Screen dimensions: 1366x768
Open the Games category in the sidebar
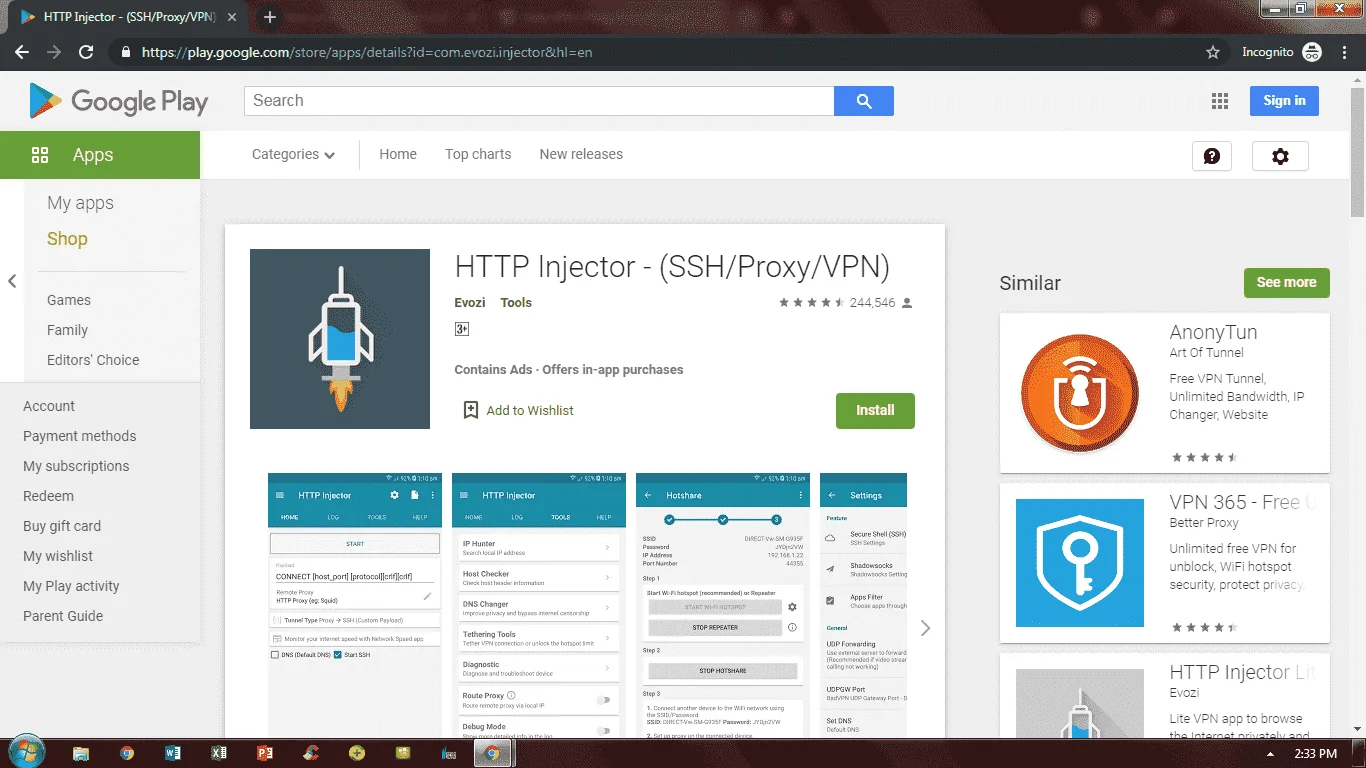(69, 300)
